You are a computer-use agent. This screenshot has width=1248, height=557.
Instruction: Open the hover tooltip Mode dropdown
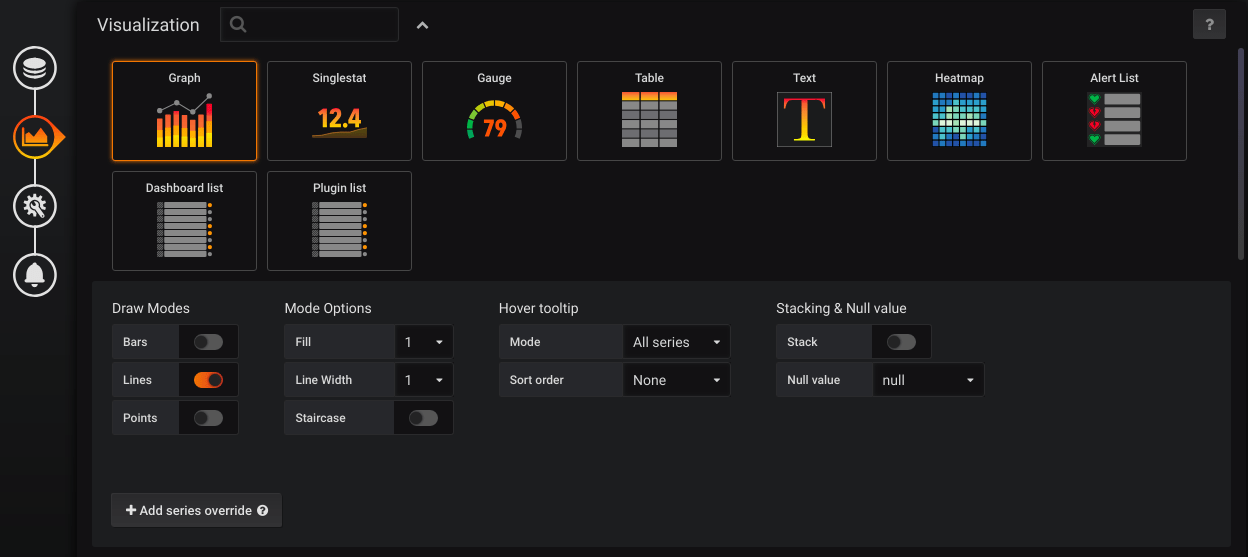point(676,342)
